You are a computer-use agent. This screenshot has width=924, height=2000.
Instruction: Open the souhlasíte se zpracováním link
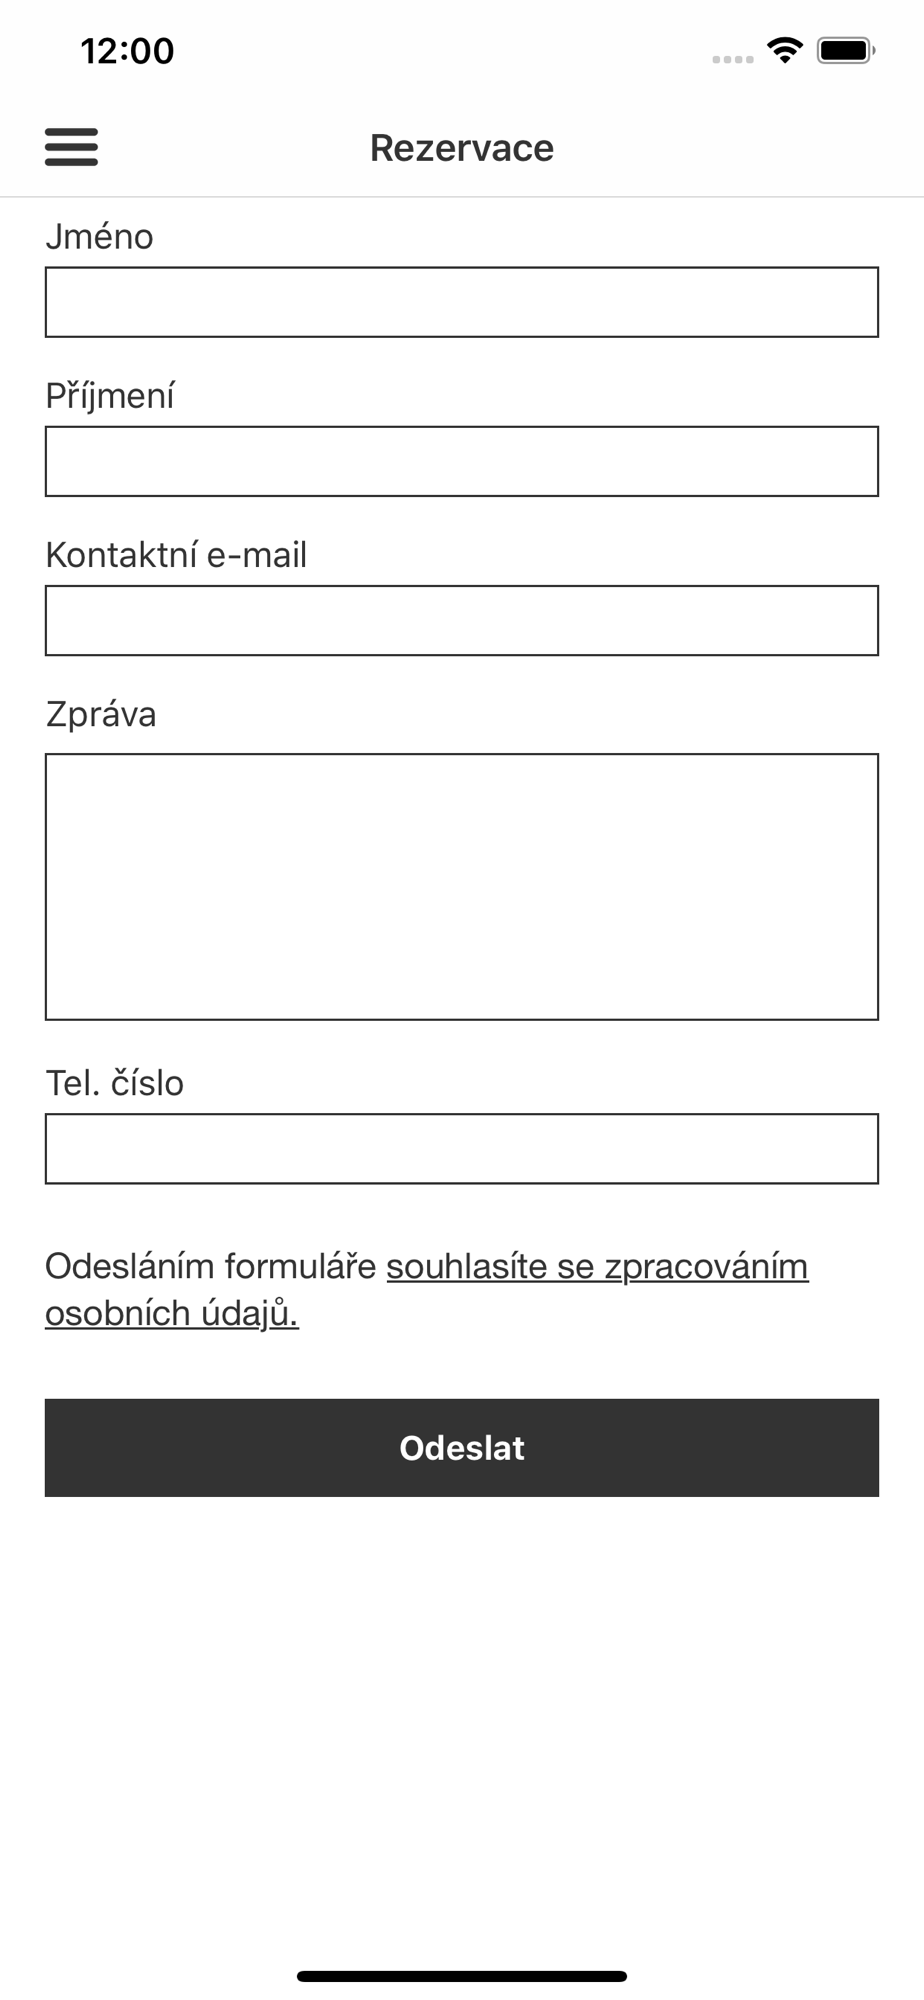click(x=597, y=1266)
